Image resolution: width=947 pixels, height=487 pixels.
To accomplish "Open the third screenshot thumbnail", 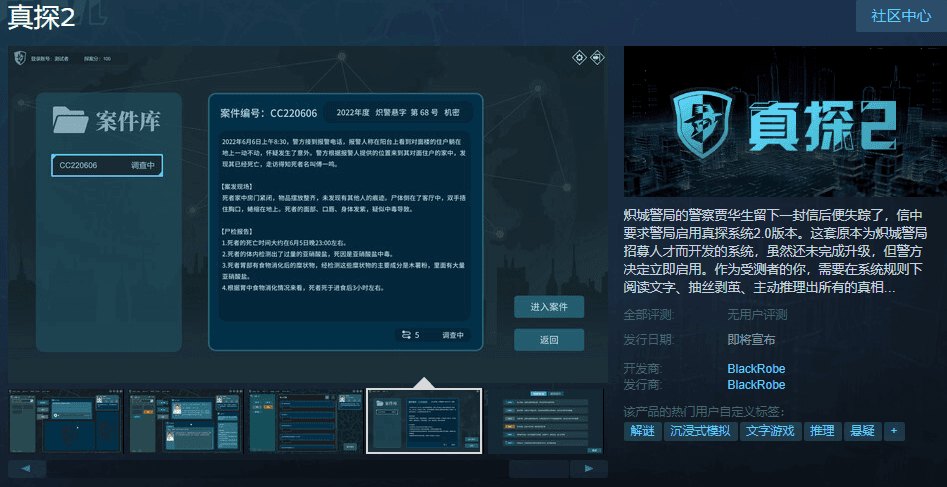I will tap(305, 421).
